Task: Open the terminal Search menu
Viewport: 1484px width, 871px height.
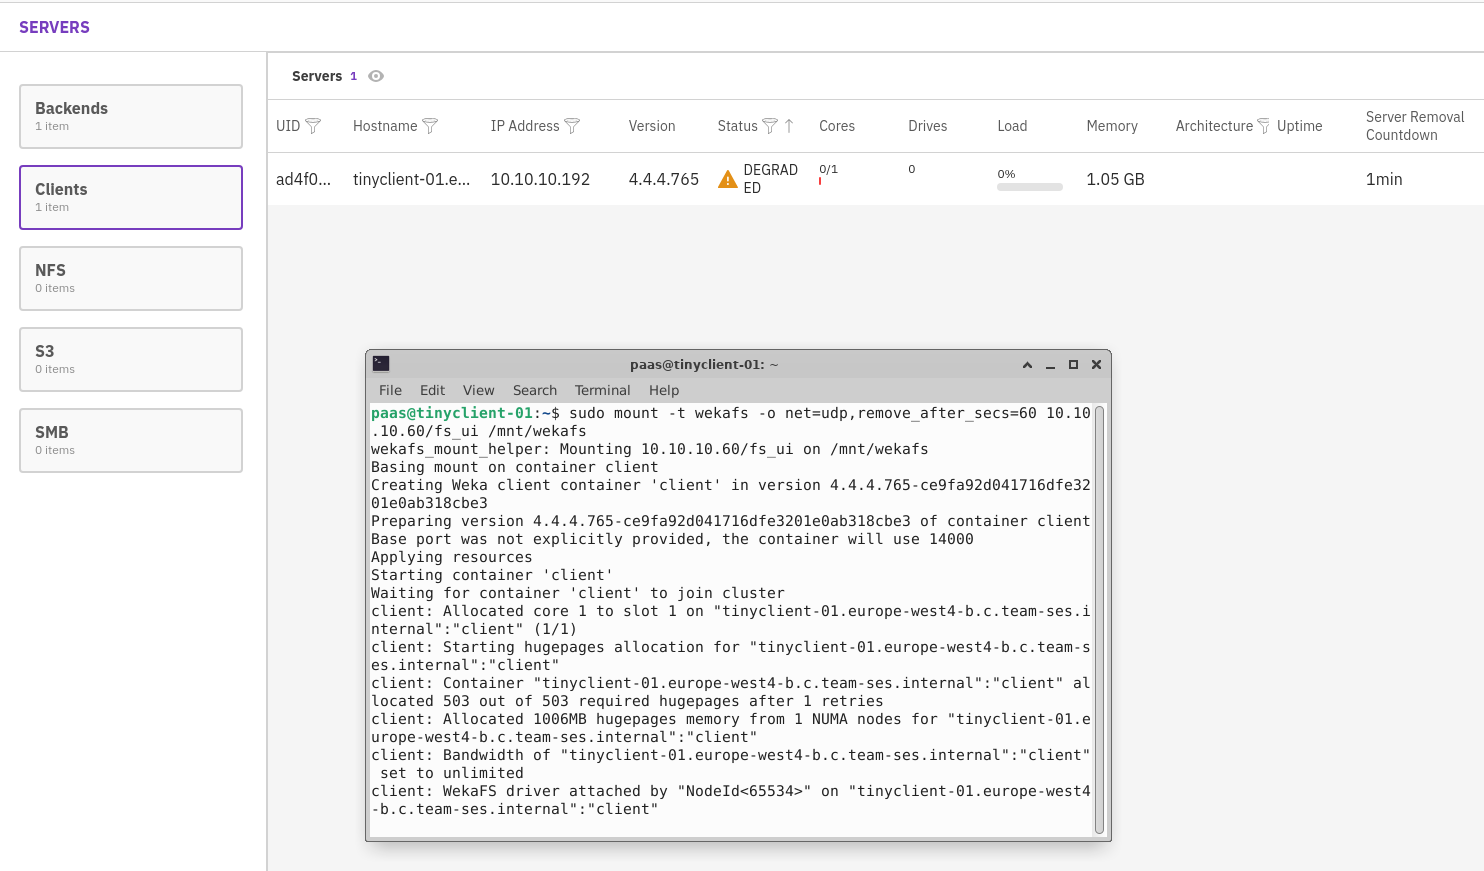Action: (535, 390)
